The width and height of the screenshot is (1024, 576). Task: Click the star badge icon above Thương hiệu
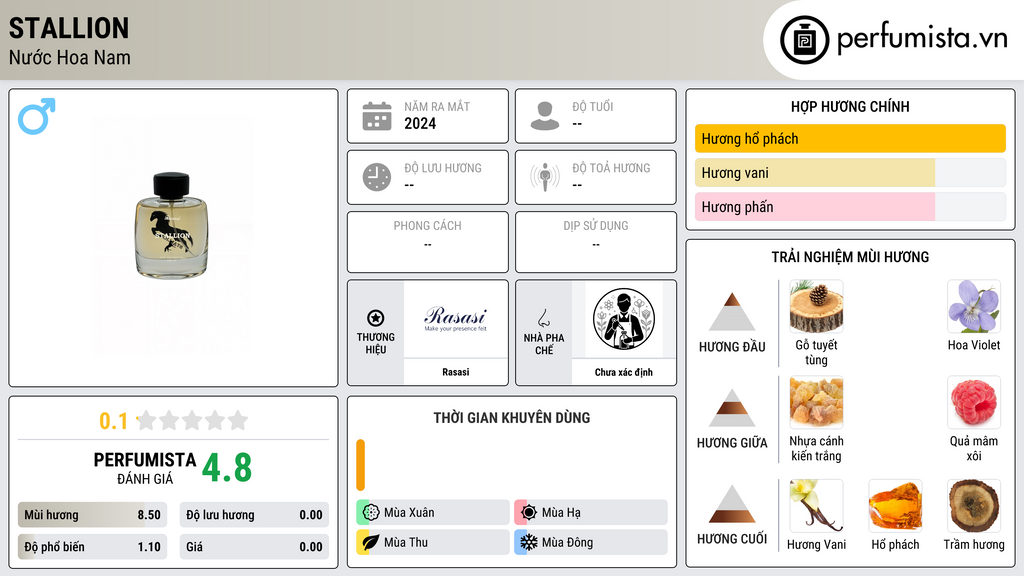click(376, 318)
